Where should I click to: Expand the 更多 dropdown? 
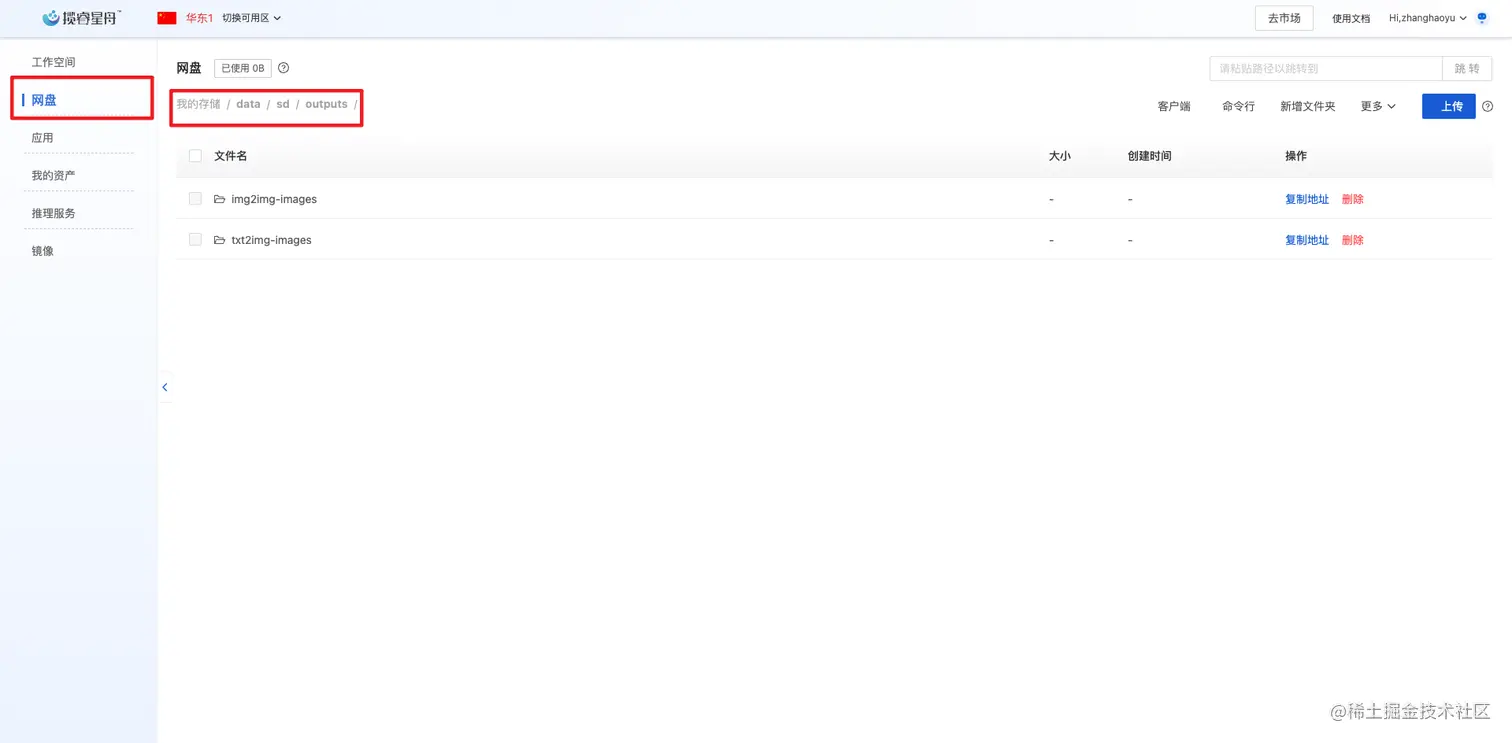tap(1378, 106)
